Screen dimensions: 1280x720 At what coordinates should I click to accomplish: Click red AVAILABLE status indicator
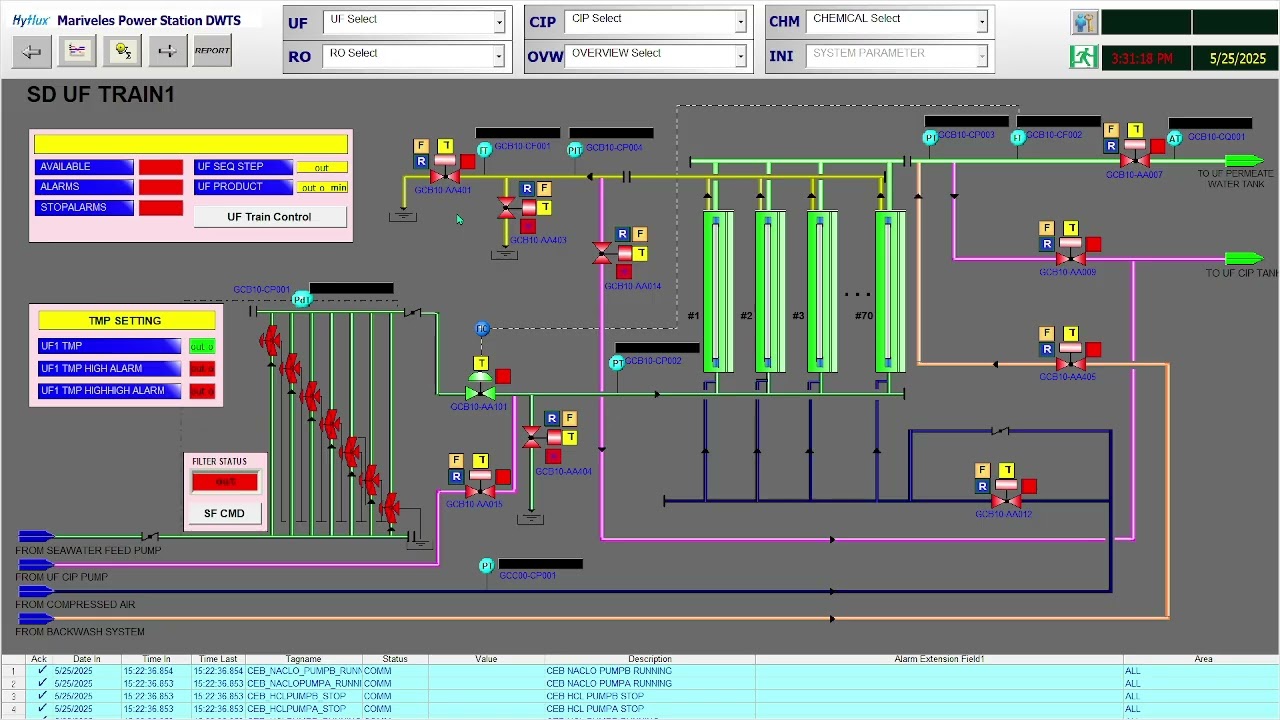tap(161, 167)
